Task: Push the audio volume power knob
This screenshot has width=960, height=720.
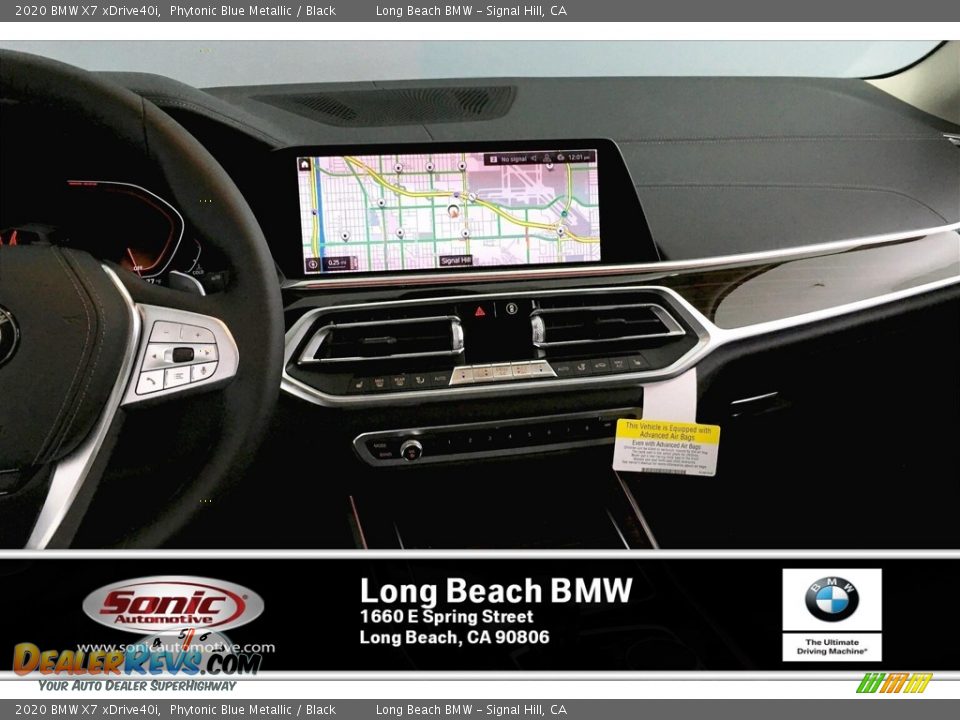Action: pyautogui.click(x=411, y=450)
